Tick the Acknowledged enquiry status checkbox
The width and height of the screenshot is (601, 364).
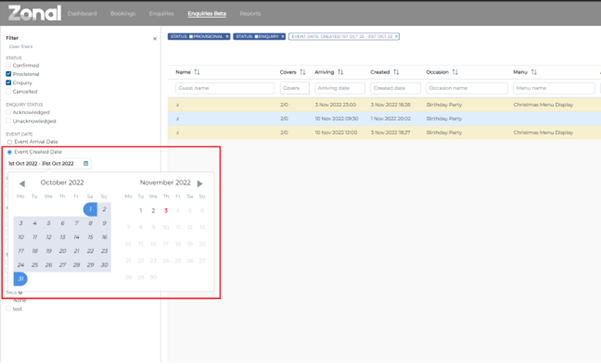point(8,112)
